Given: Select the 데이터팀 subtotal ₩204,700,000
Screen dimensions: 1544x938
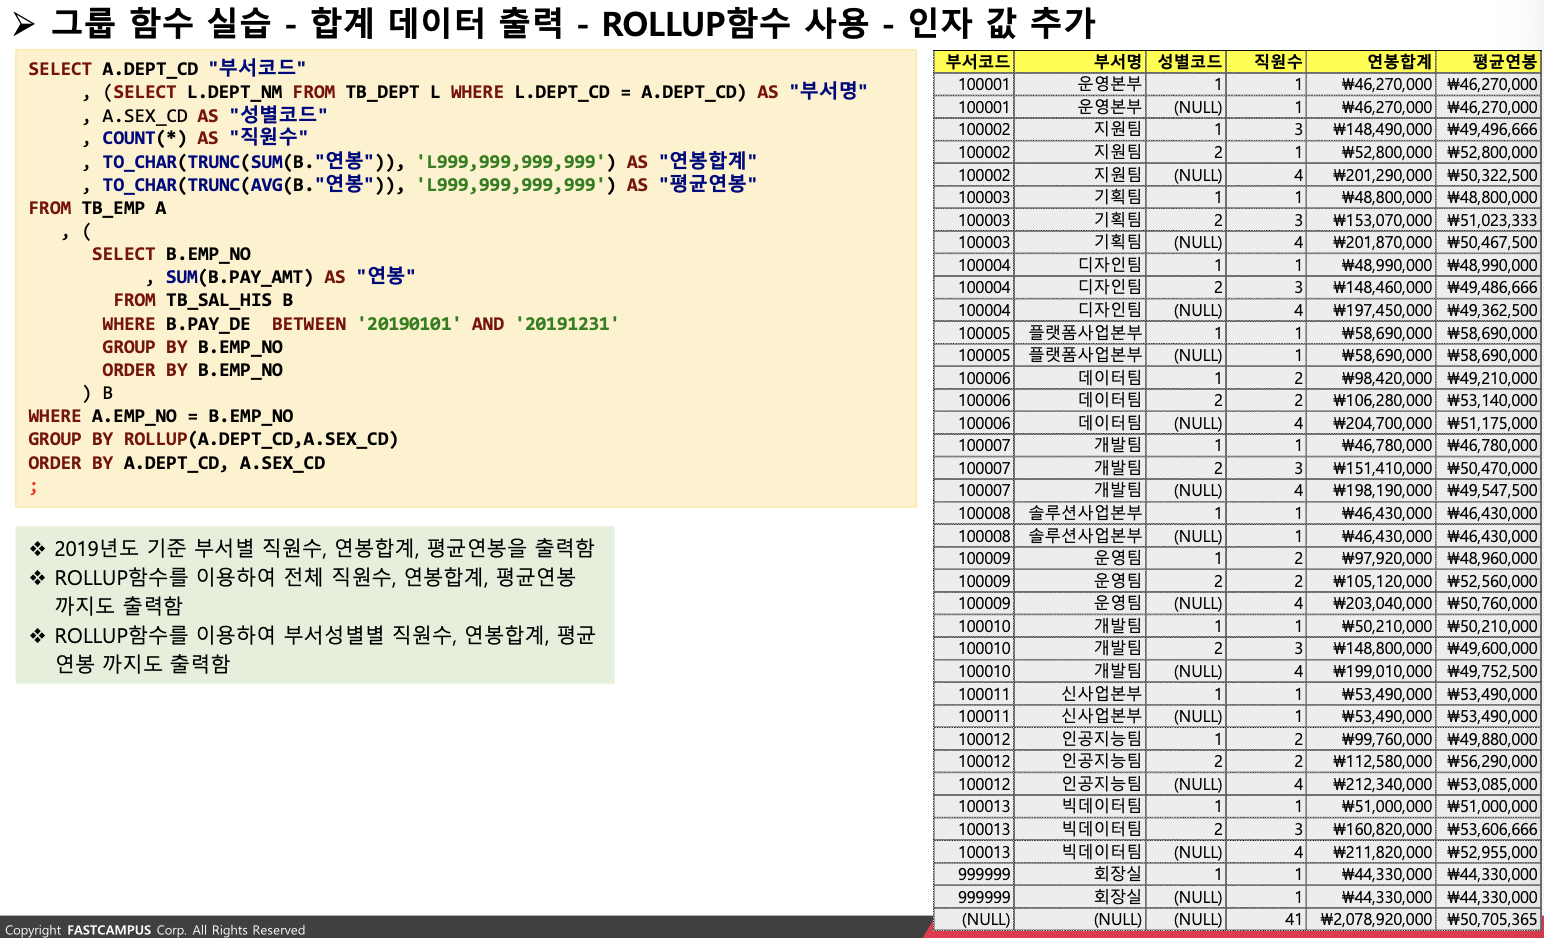Looking at the screenshot, I should click(1371, 423).
